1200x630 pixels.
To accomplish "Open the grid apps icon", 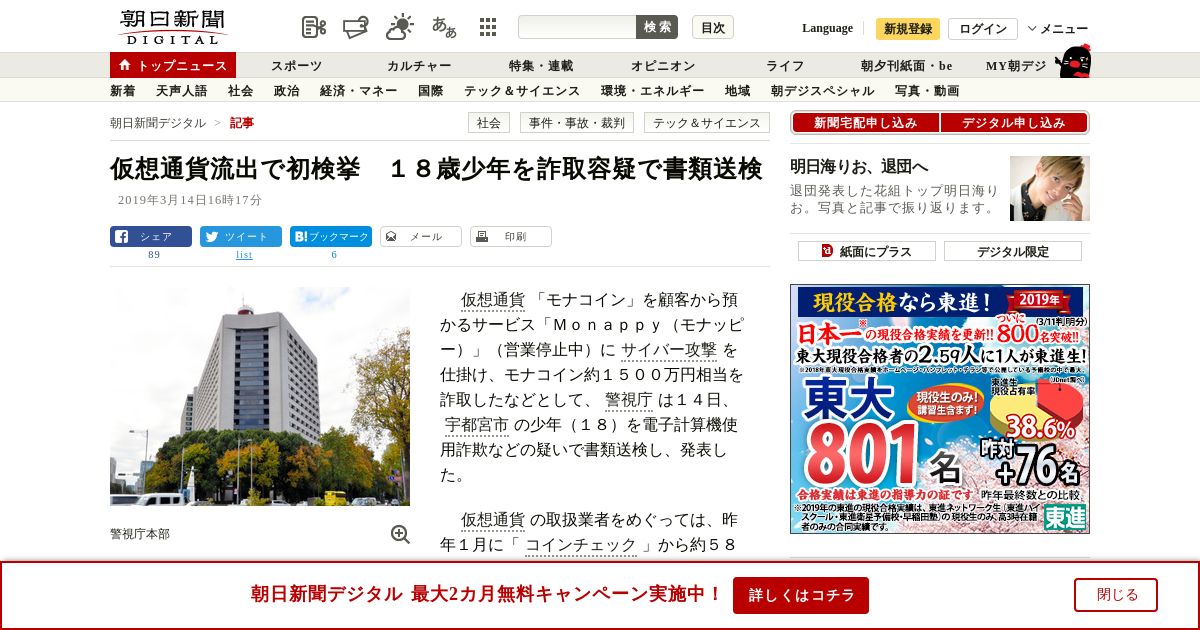I will (488, 27).
